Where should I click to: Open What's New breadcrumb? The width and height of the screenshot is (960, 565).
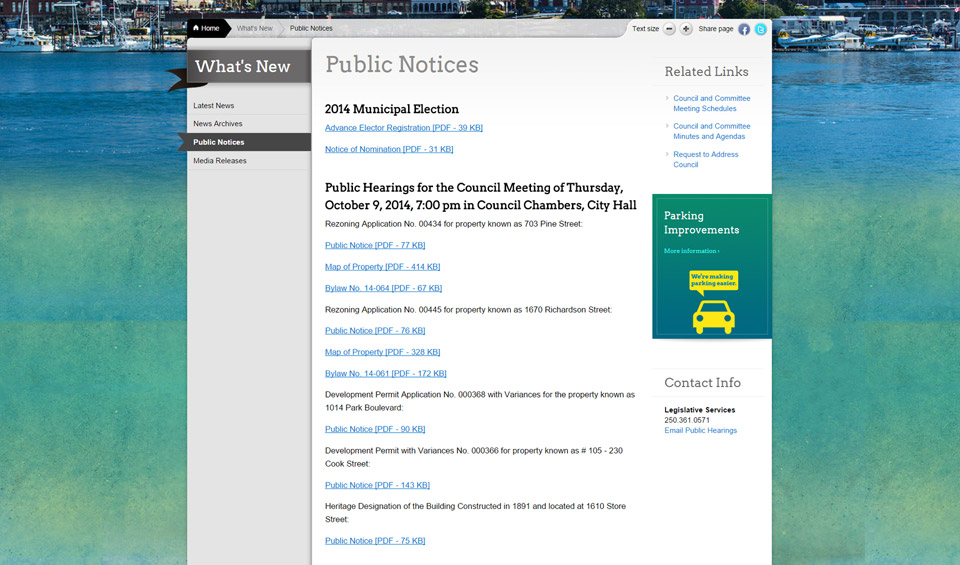tap(254, 28)
